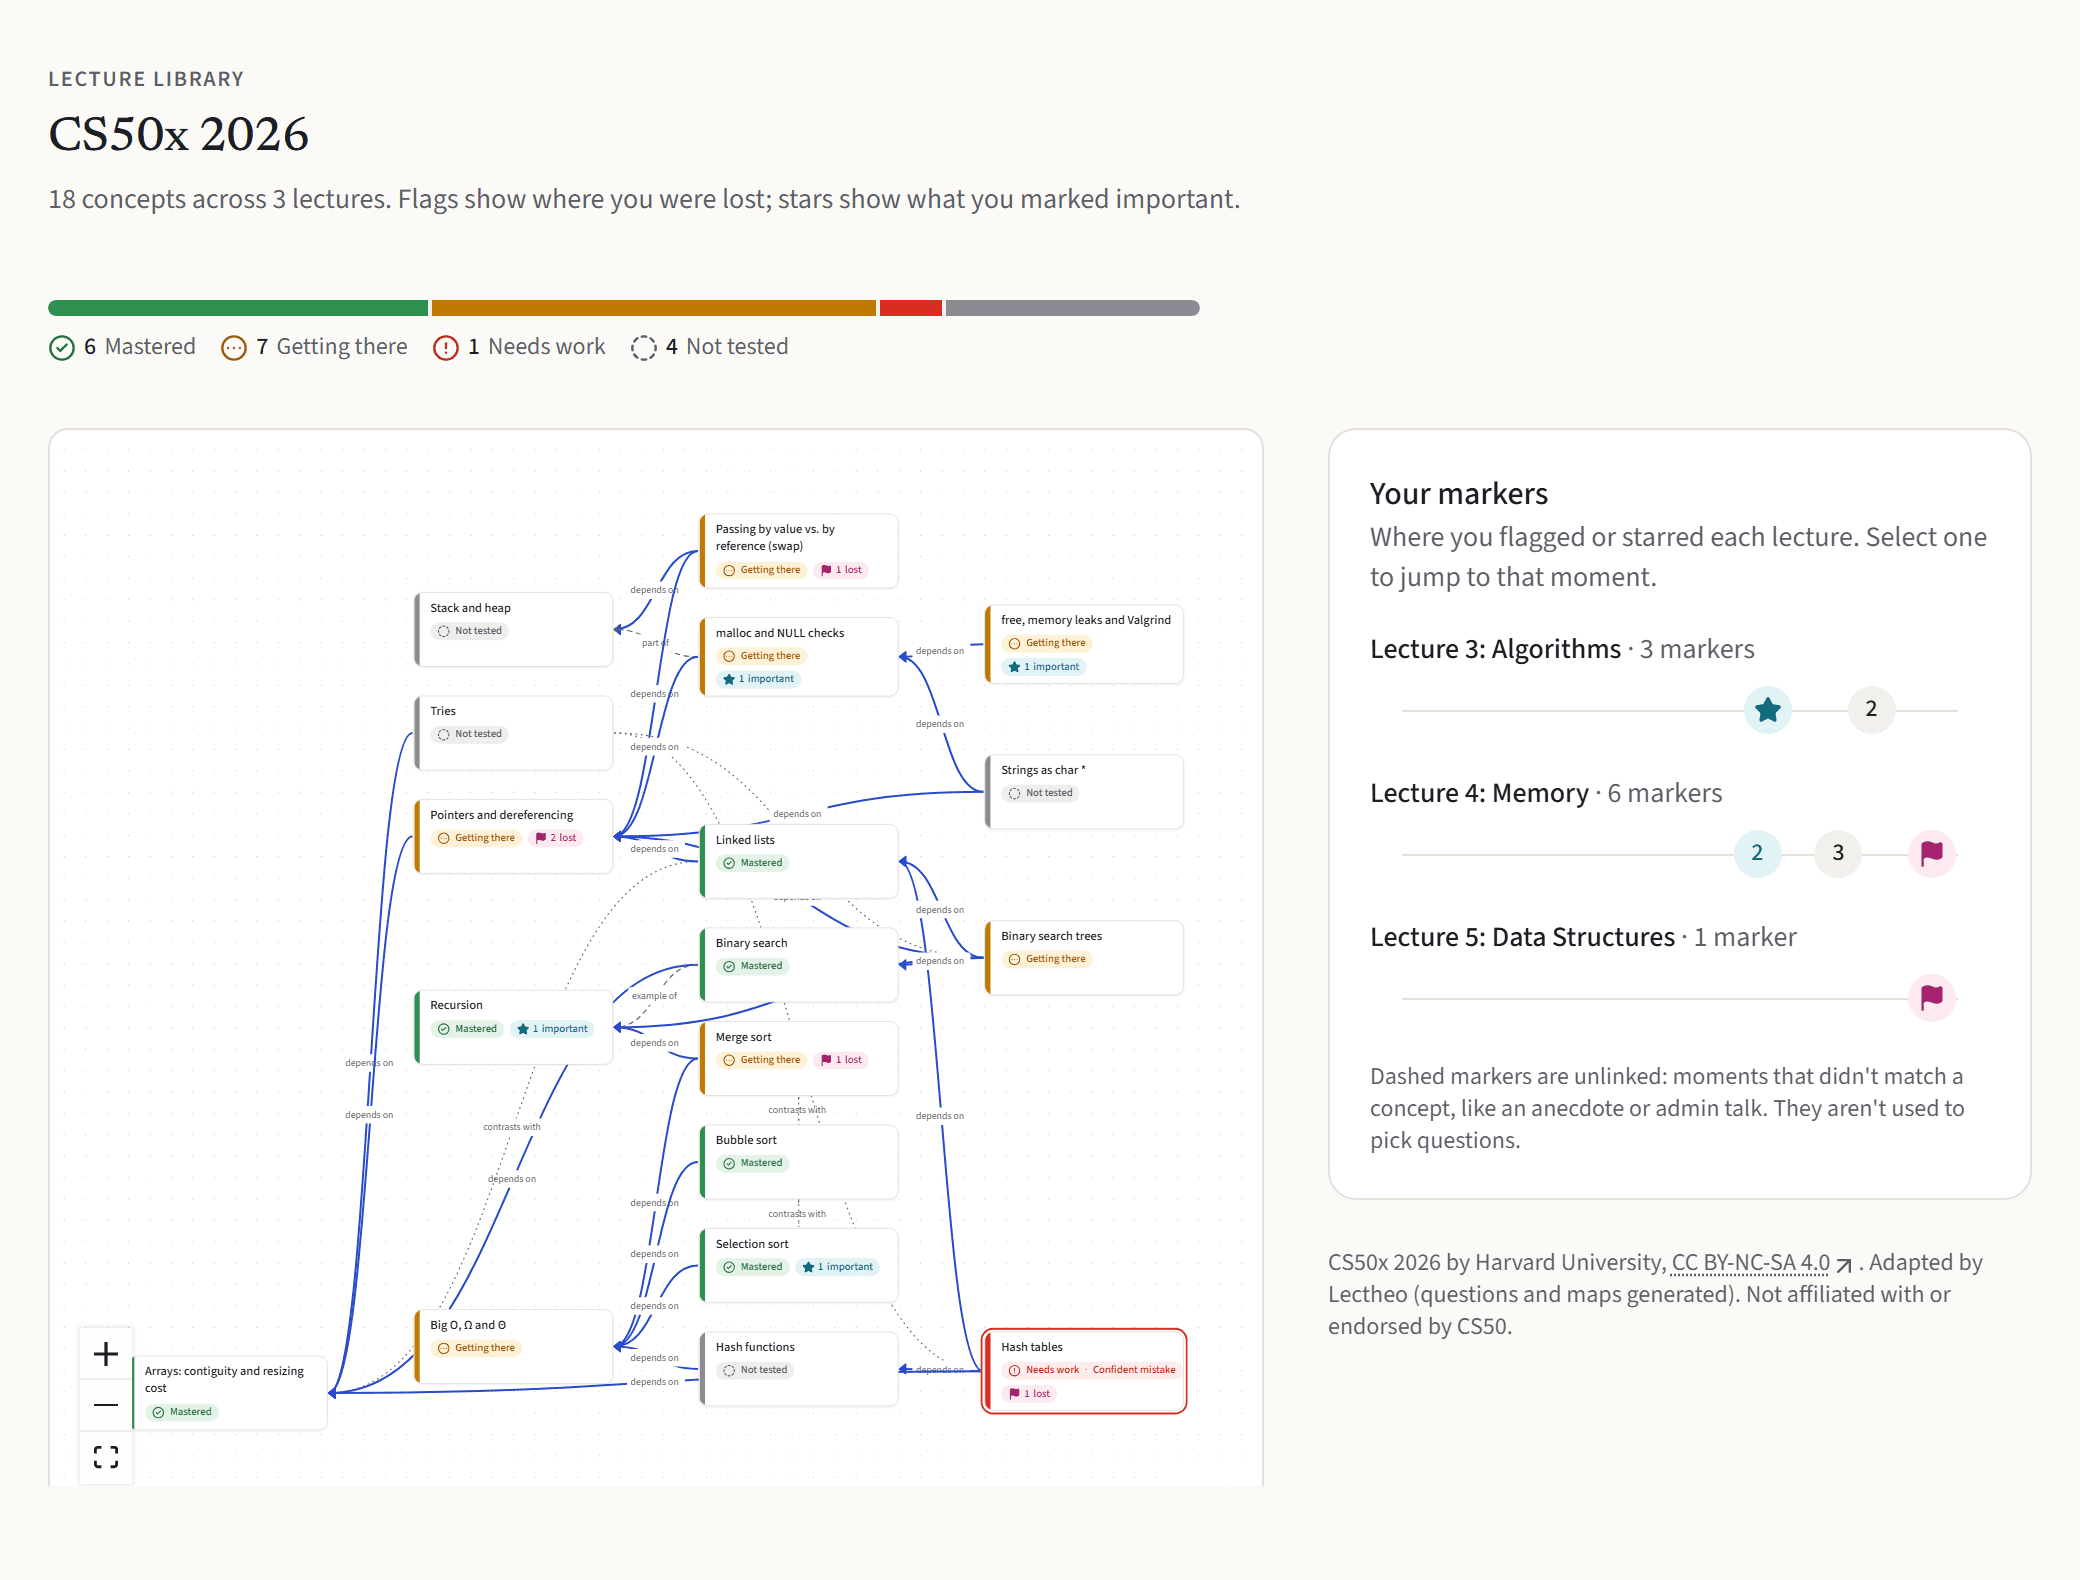Click the orange Getting there progress segment

pos(654,308)
